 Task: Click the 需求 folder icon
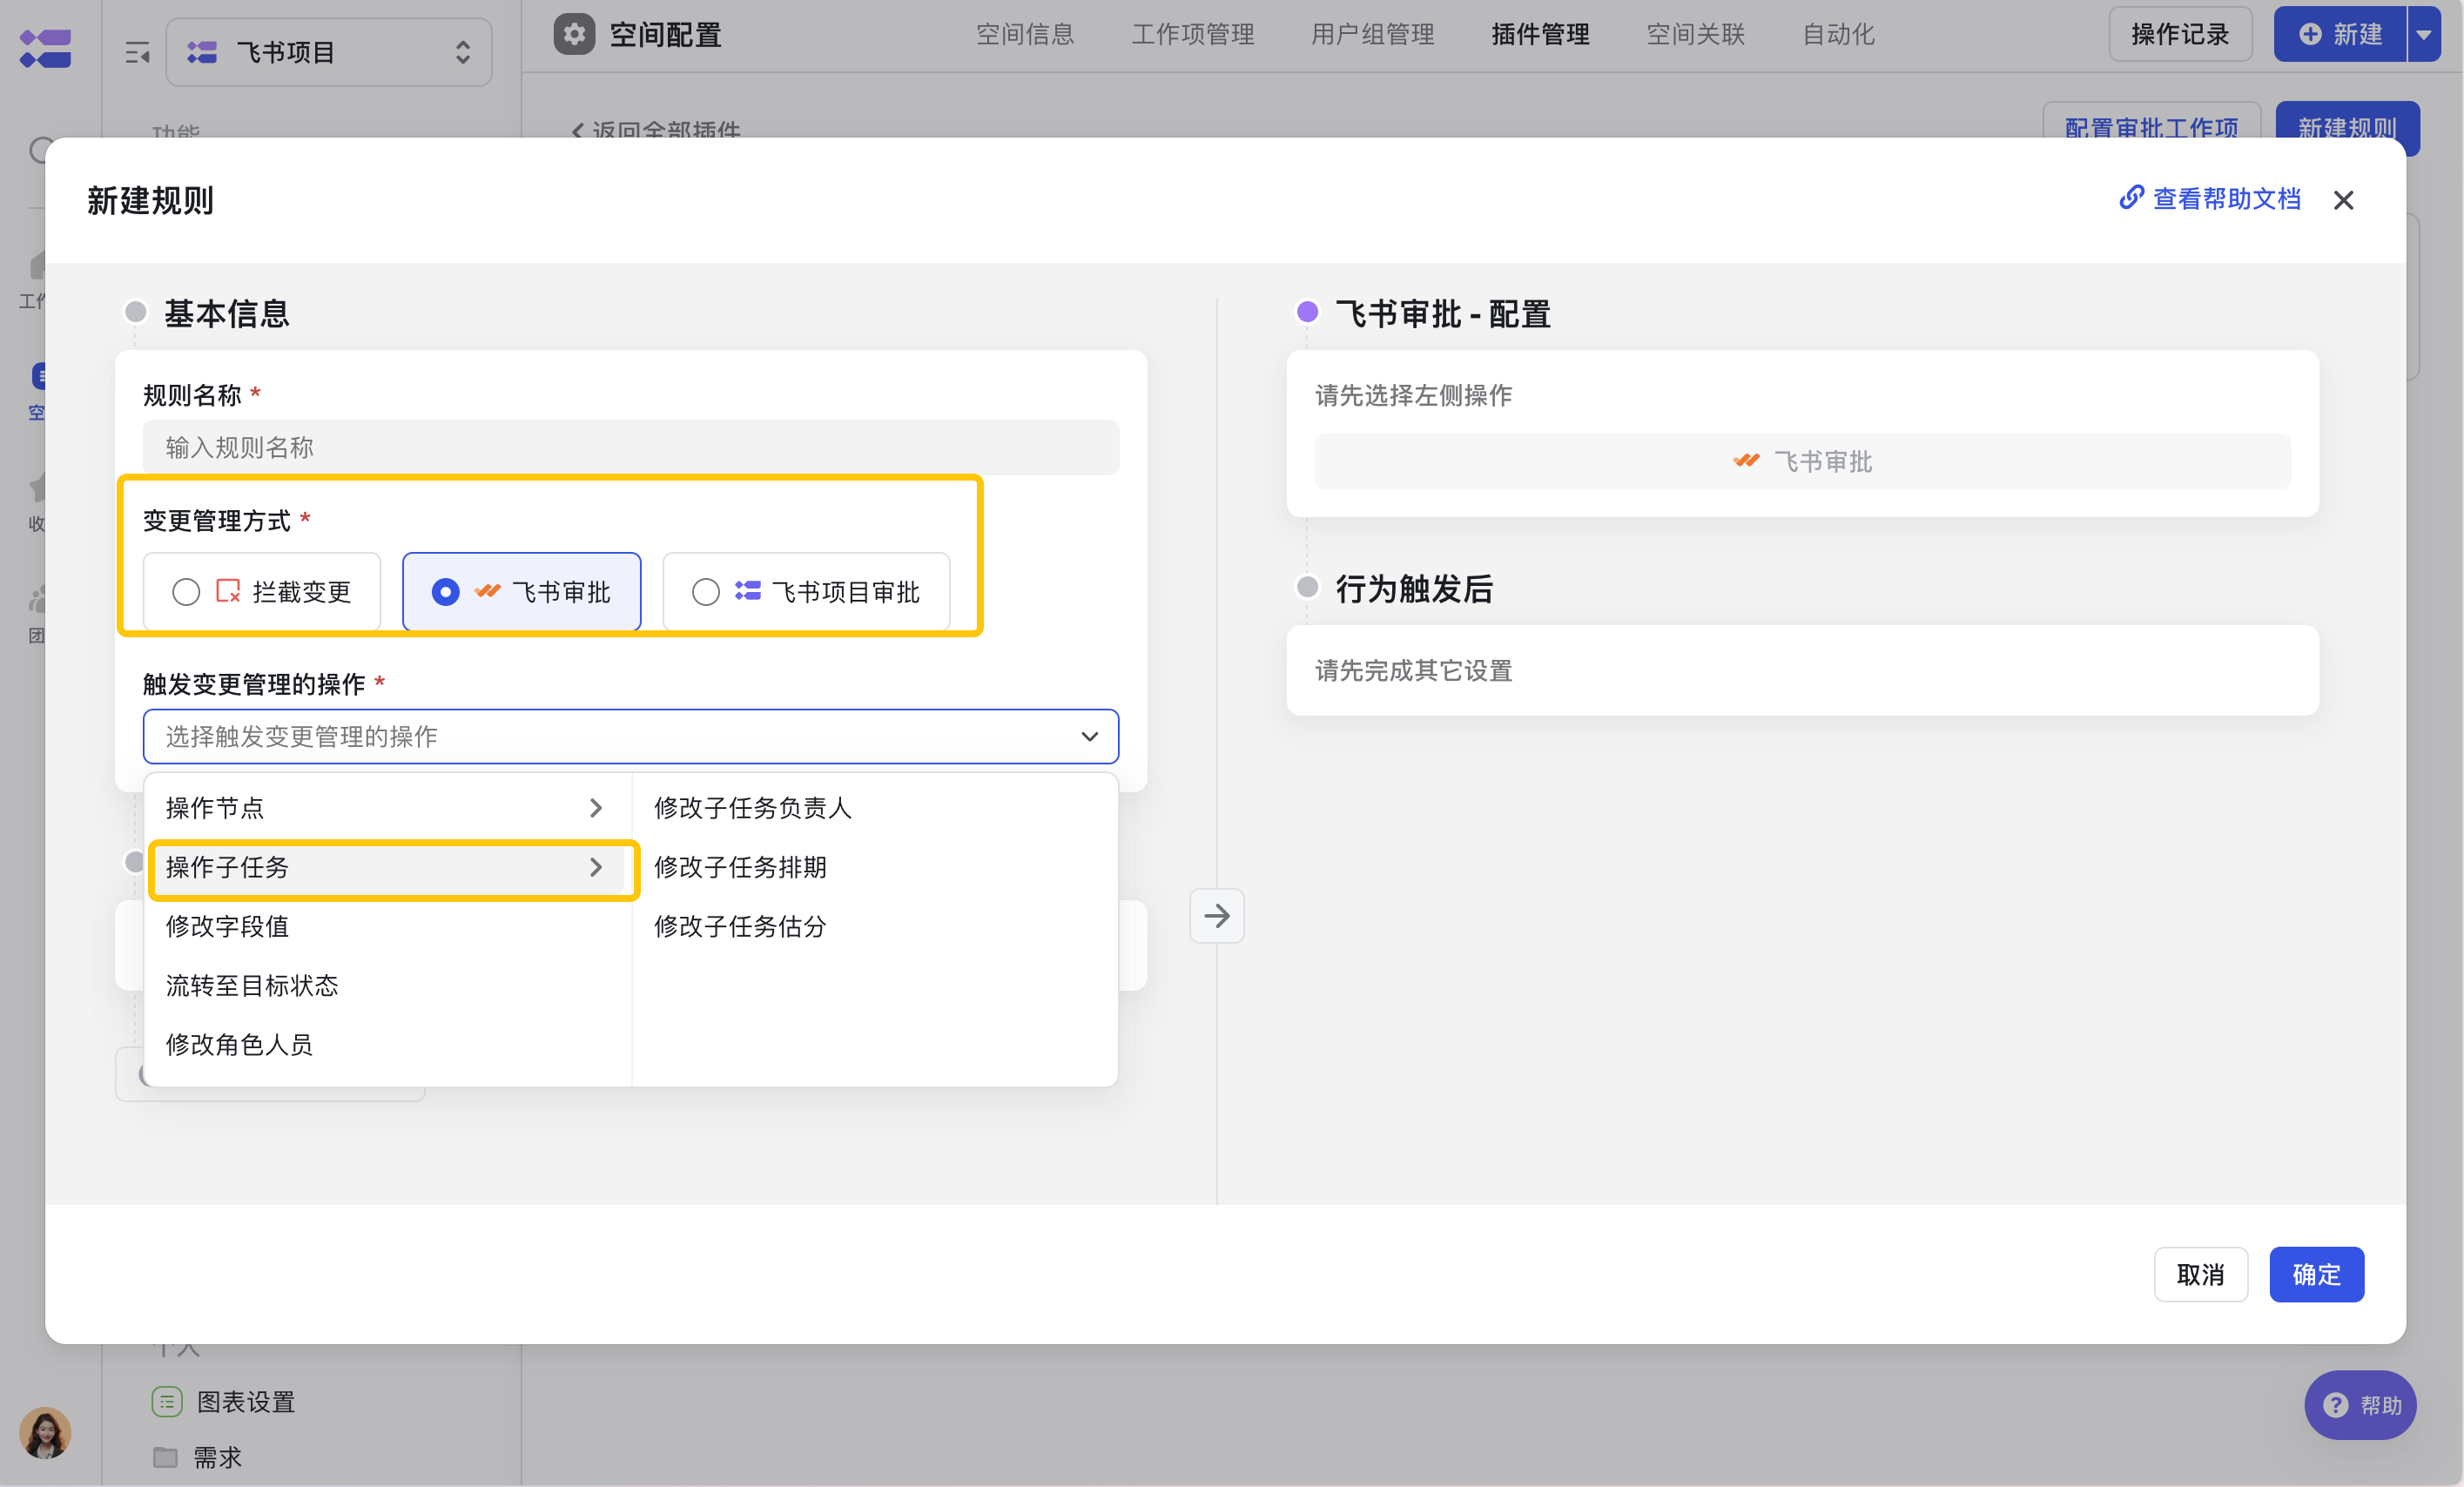tap(166, 1457)
